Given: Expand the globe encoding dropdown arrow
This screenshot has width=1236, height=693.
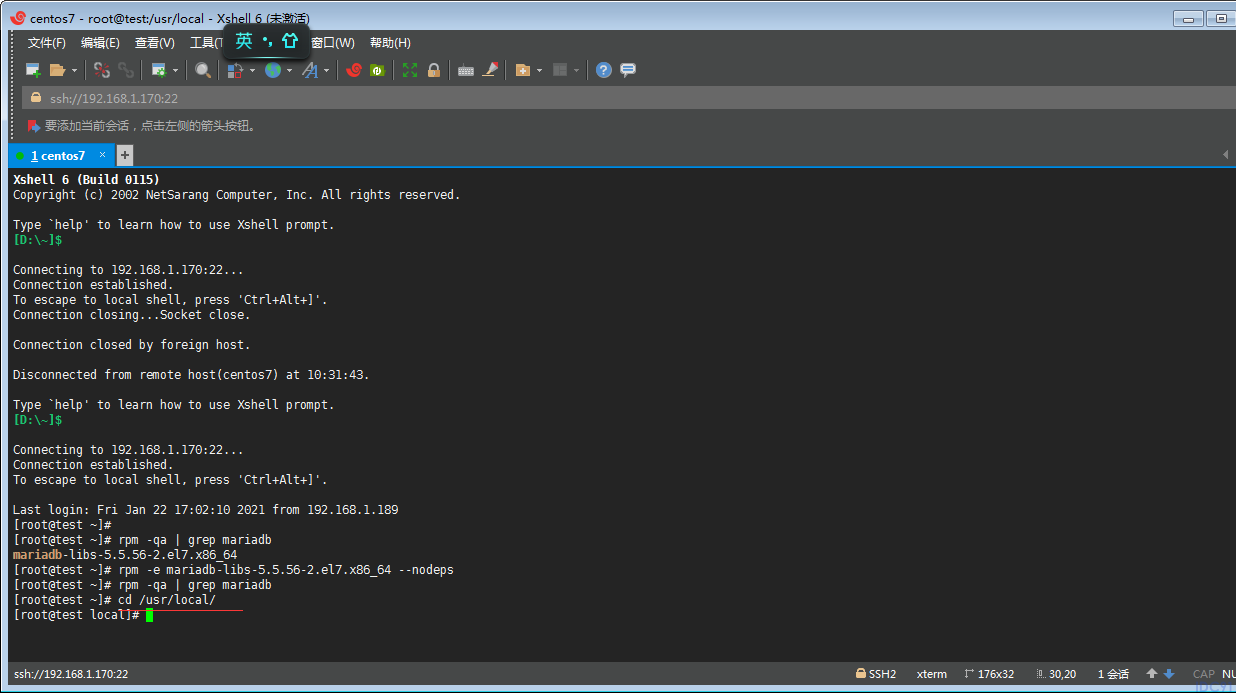Looking at the screenshot, I should point(289,71).
